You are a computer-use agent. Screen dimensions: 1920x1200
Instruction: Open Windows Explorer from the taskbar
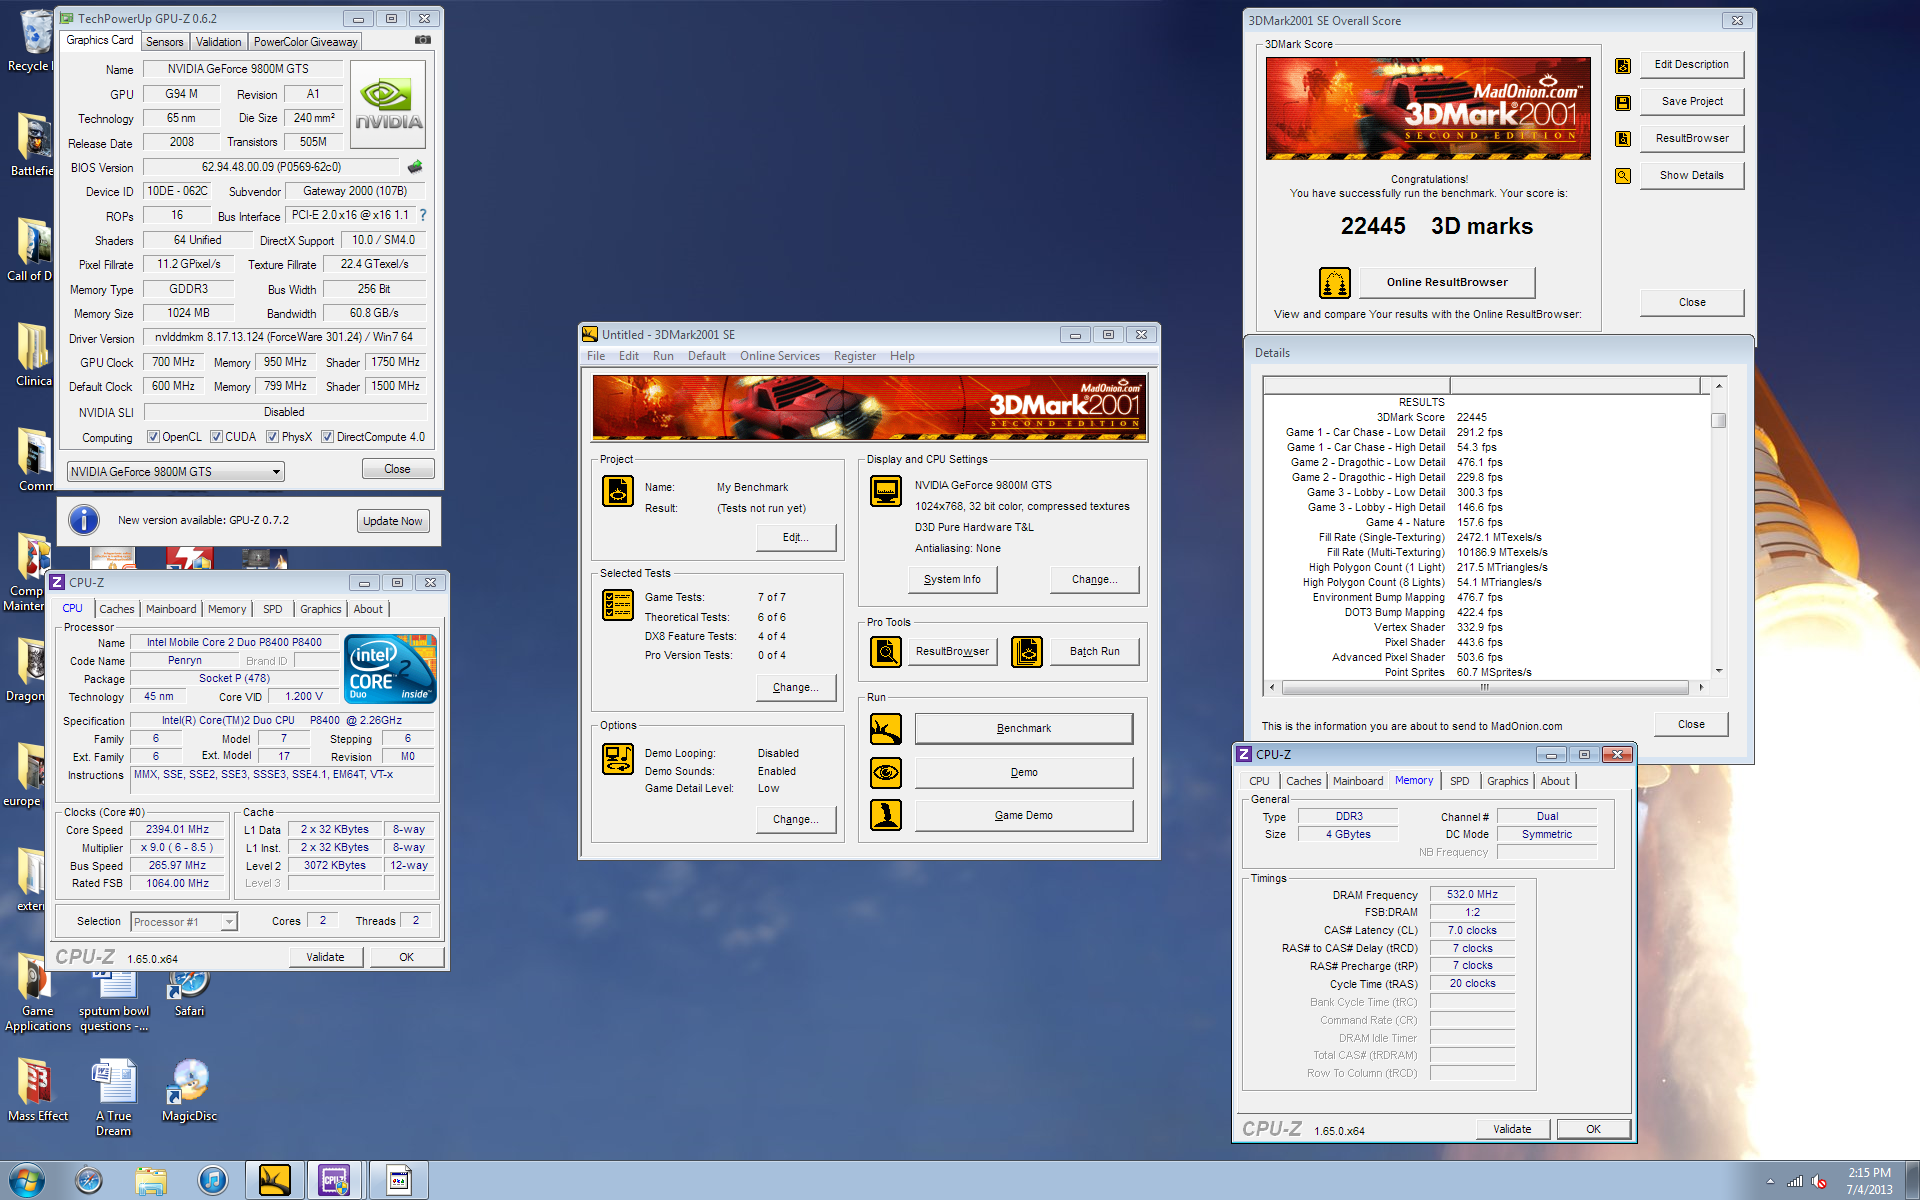click(x=151, y=1181)
